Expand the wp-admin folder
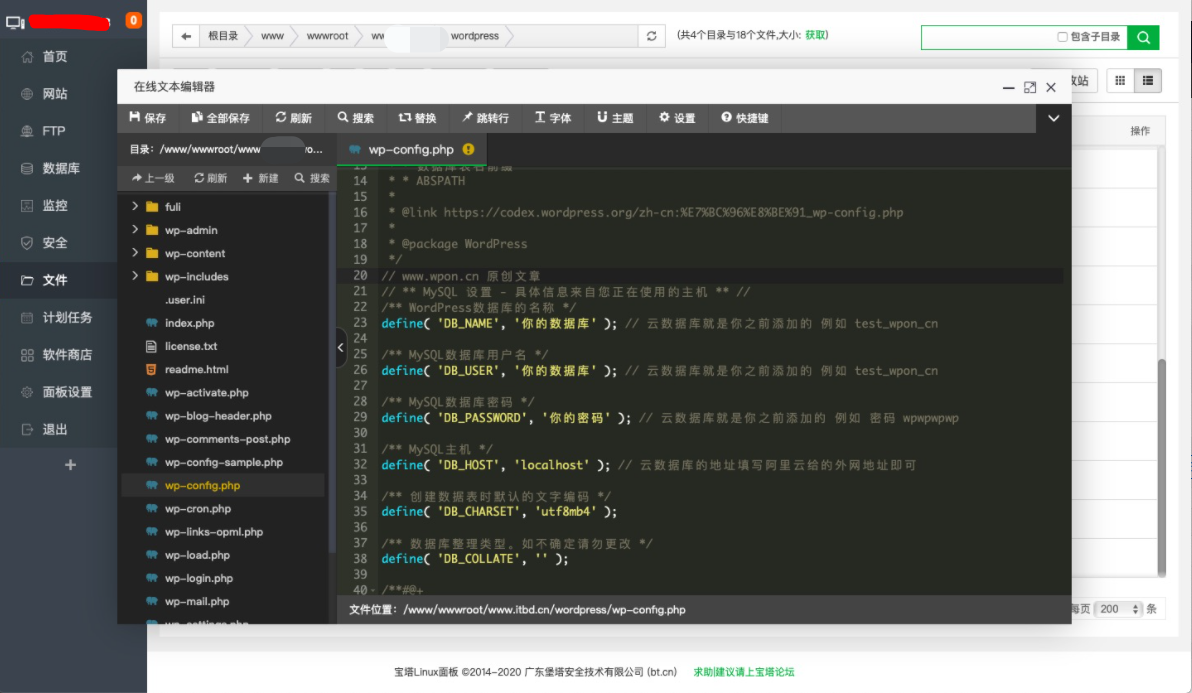This screenshot has height=693, width=1192. point(135,229)
